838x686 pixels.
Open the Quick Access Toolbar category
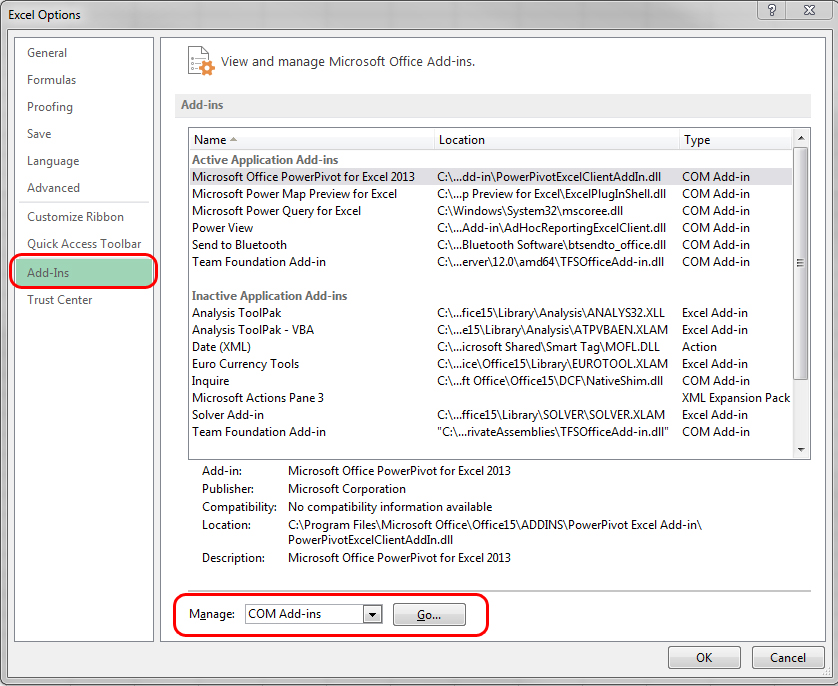[84, 244]
